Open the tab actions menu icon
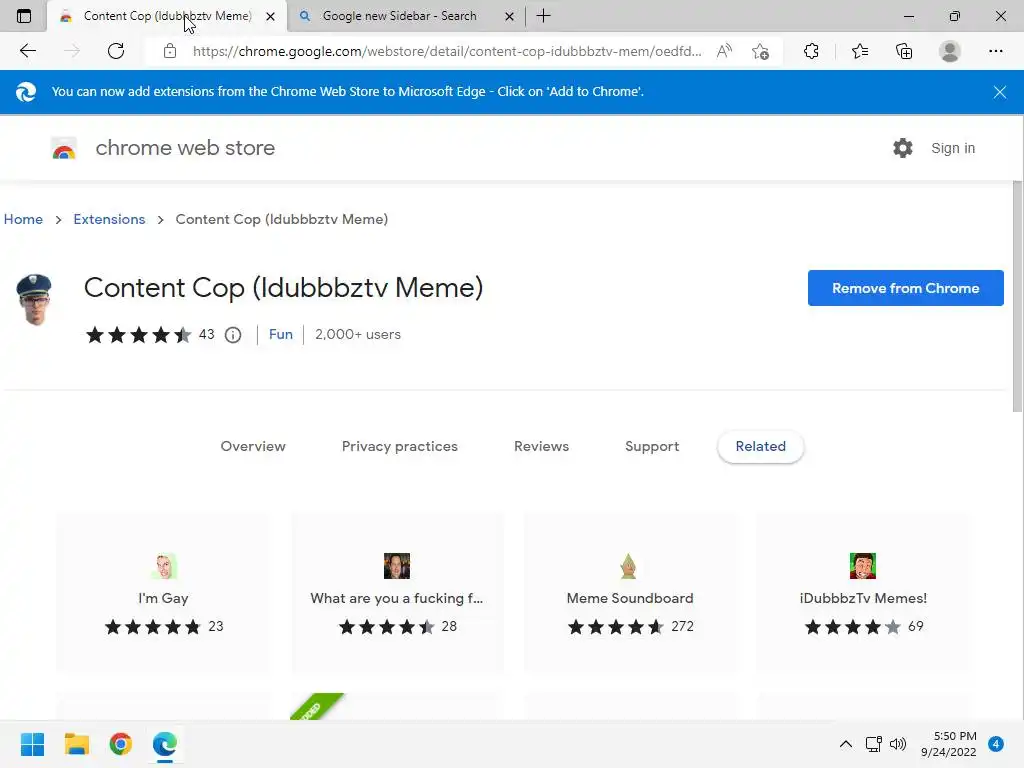The height and width of the screenshot is (768, 1024). [x=24, y=16]
